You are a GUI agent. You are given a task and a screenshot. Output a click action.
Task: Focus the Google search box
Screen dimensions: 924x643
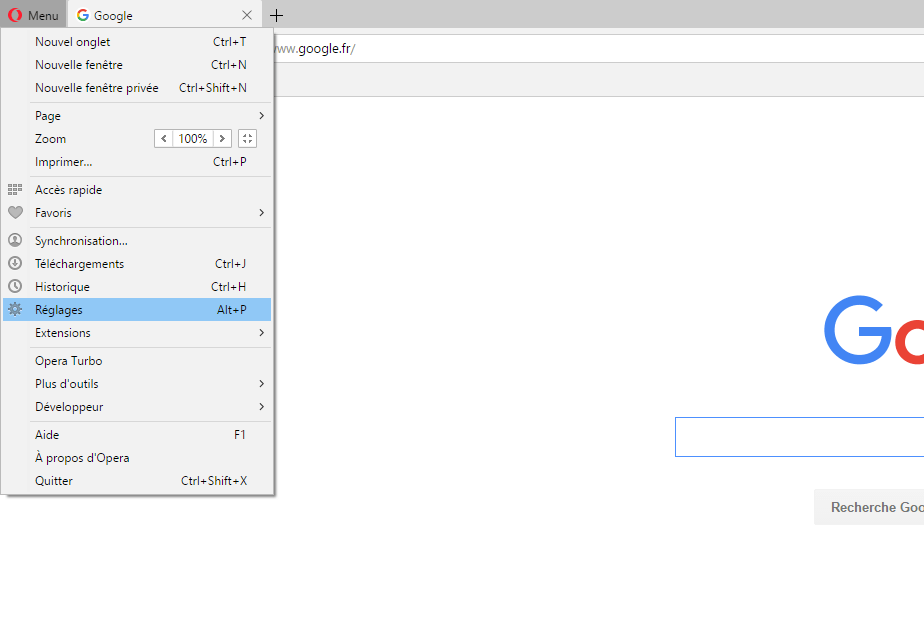click(800, 437)
